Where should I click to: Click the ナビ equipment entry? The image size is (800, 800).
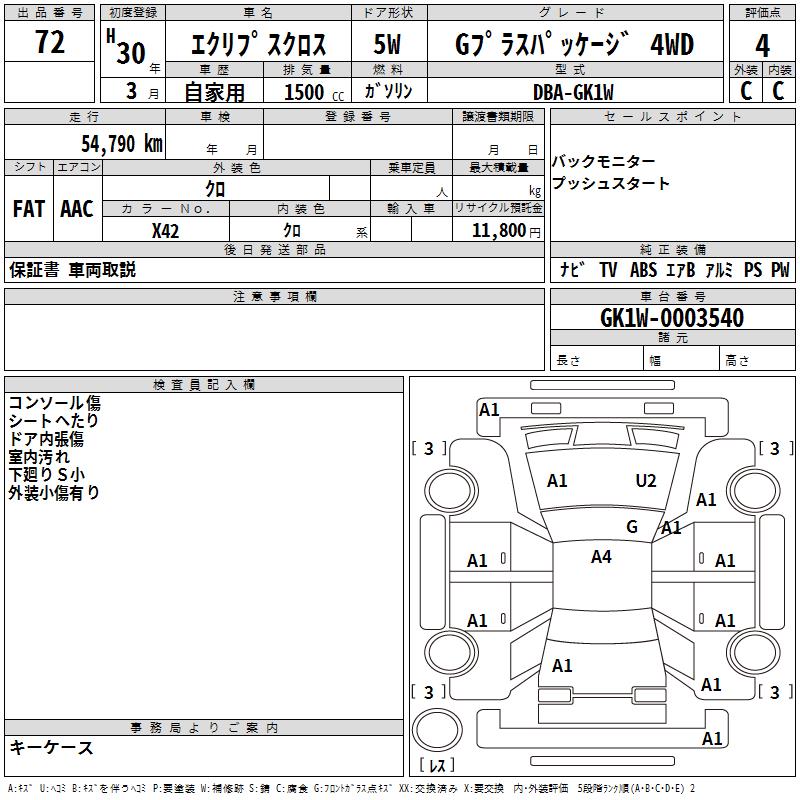click(572, 269)
